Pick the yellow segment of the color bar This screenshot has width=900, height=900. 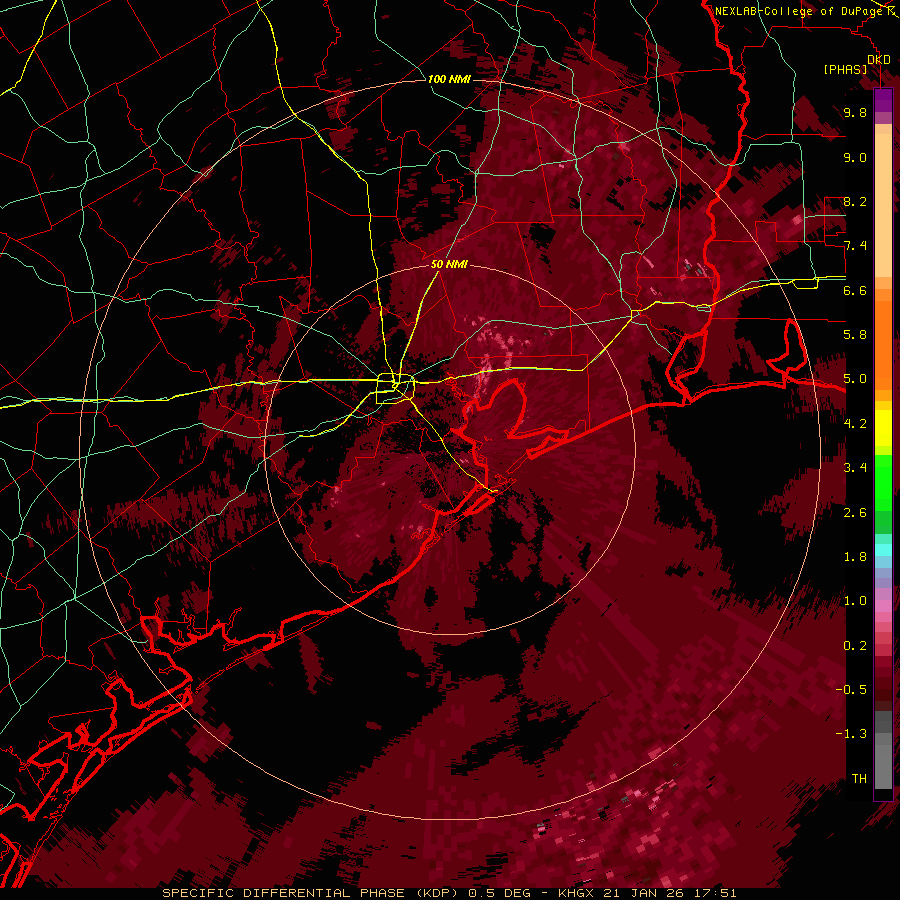pyautogui.click(x=883, y=428)
